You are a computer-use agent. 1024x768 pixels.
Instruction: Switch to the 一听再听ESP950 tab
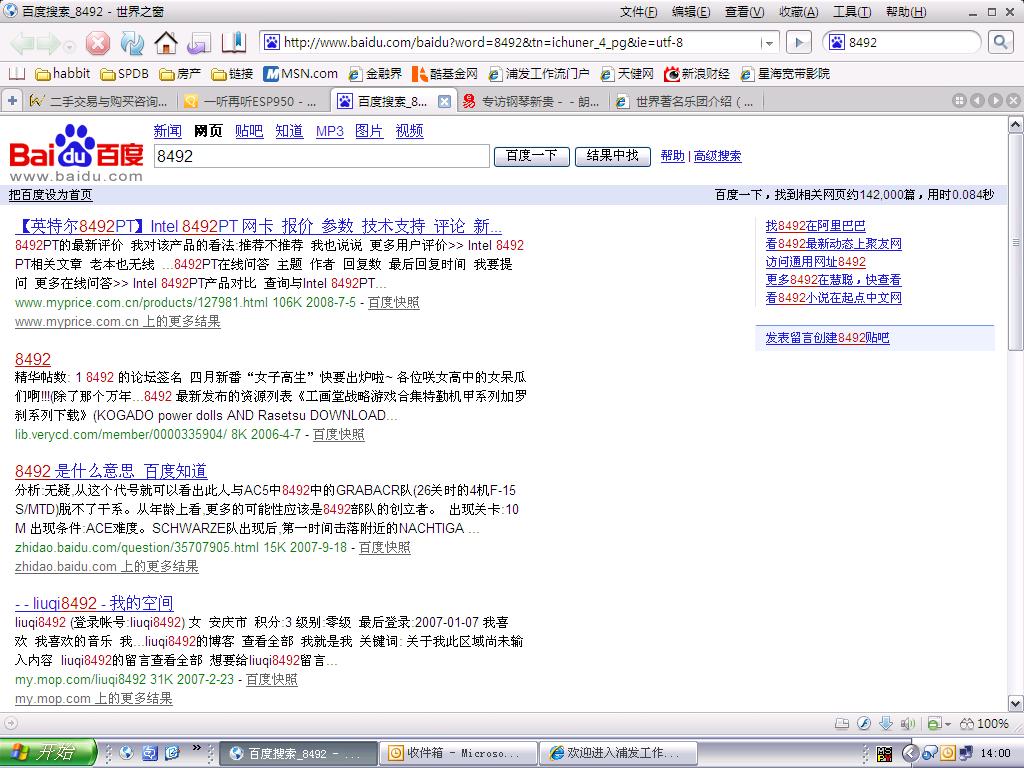252,101
